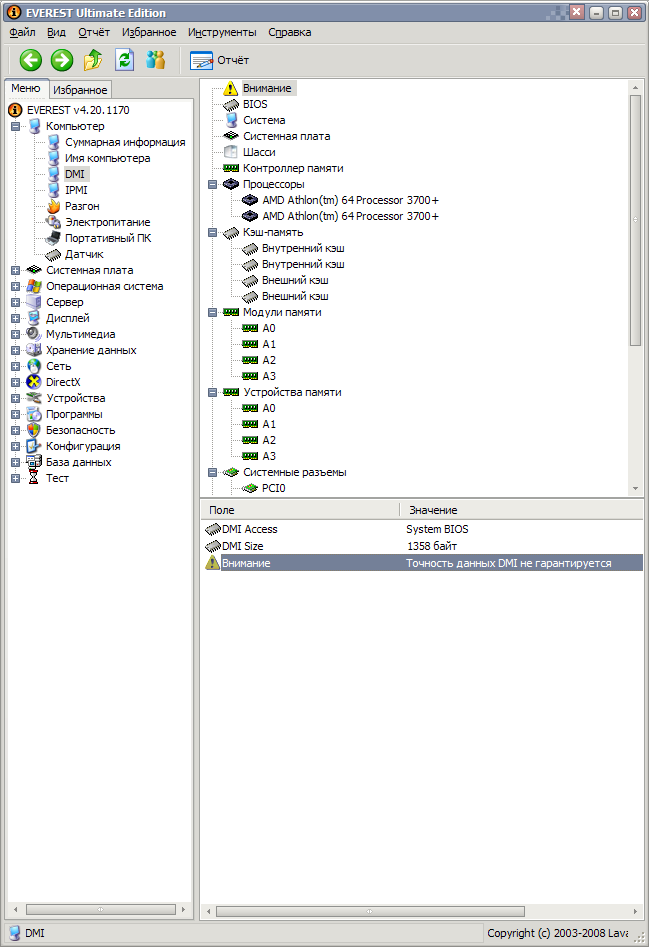Switch to the Меню tab
This screenshot has height=947, width=649.
pos(25,88)
